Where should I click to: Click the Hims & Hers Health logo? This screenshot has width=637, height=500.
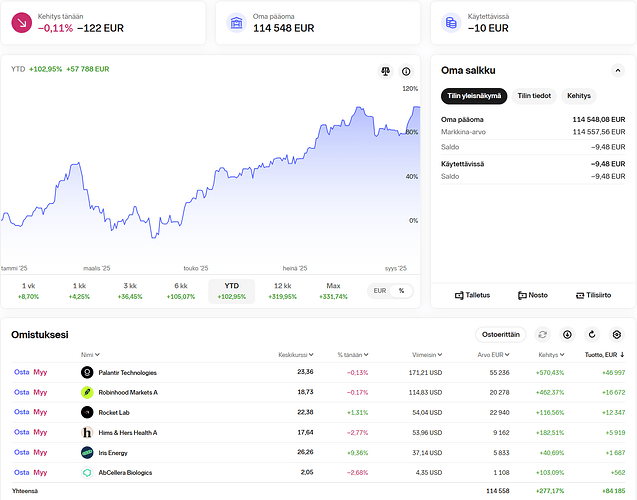click(87, 433)
